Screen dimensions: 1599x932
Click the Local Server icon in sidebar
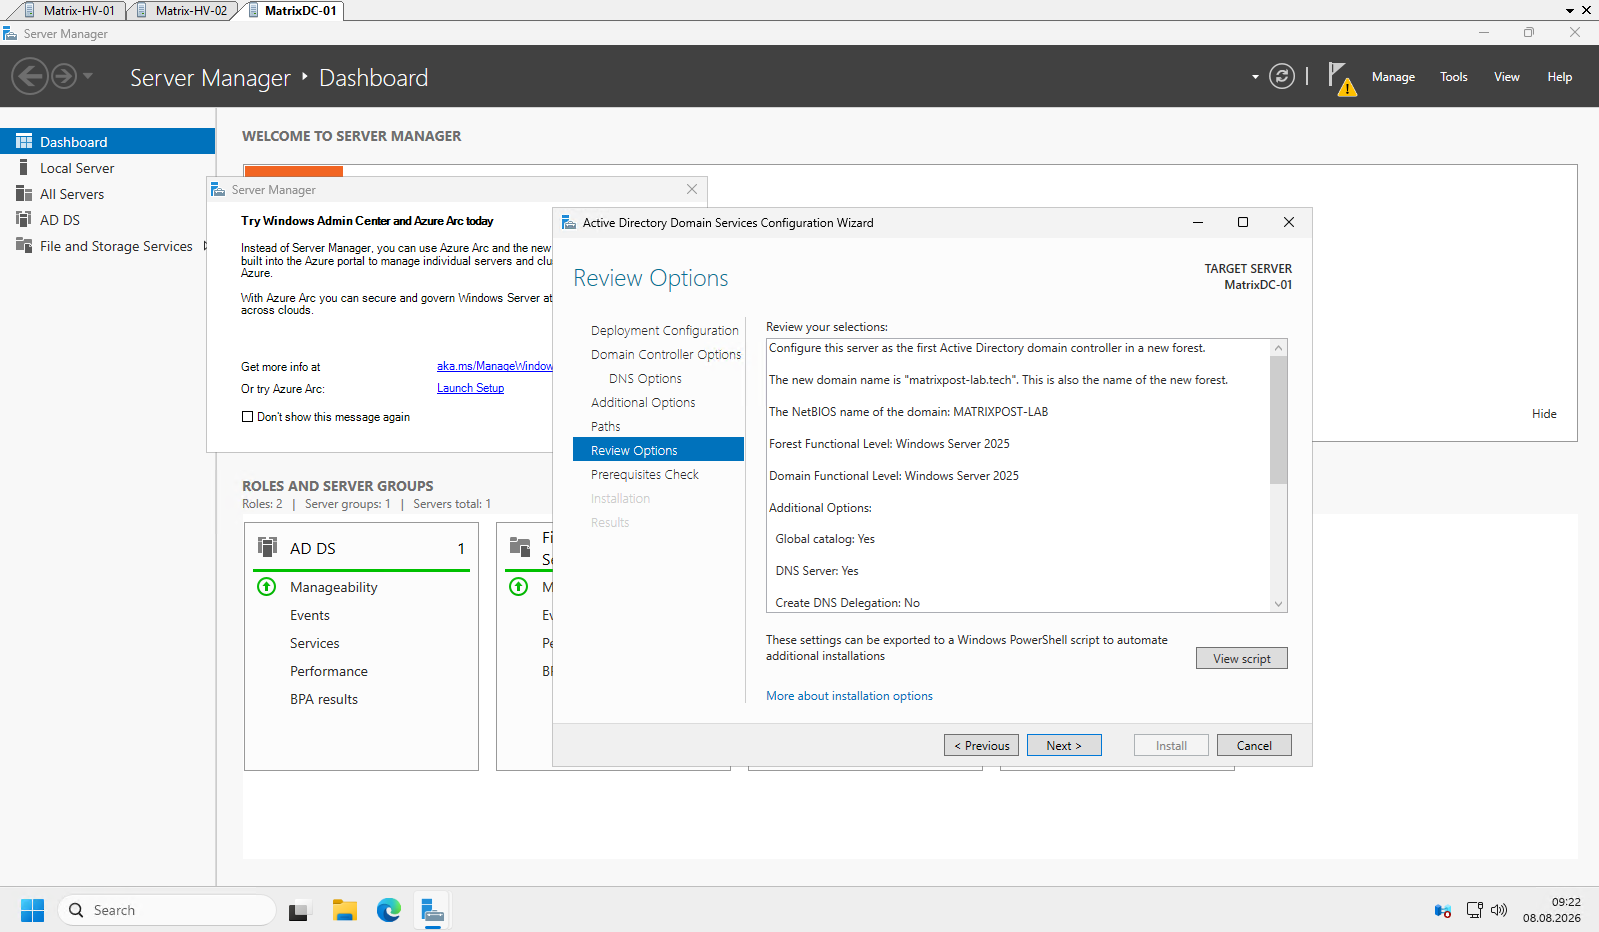click(x=24, y=167)
